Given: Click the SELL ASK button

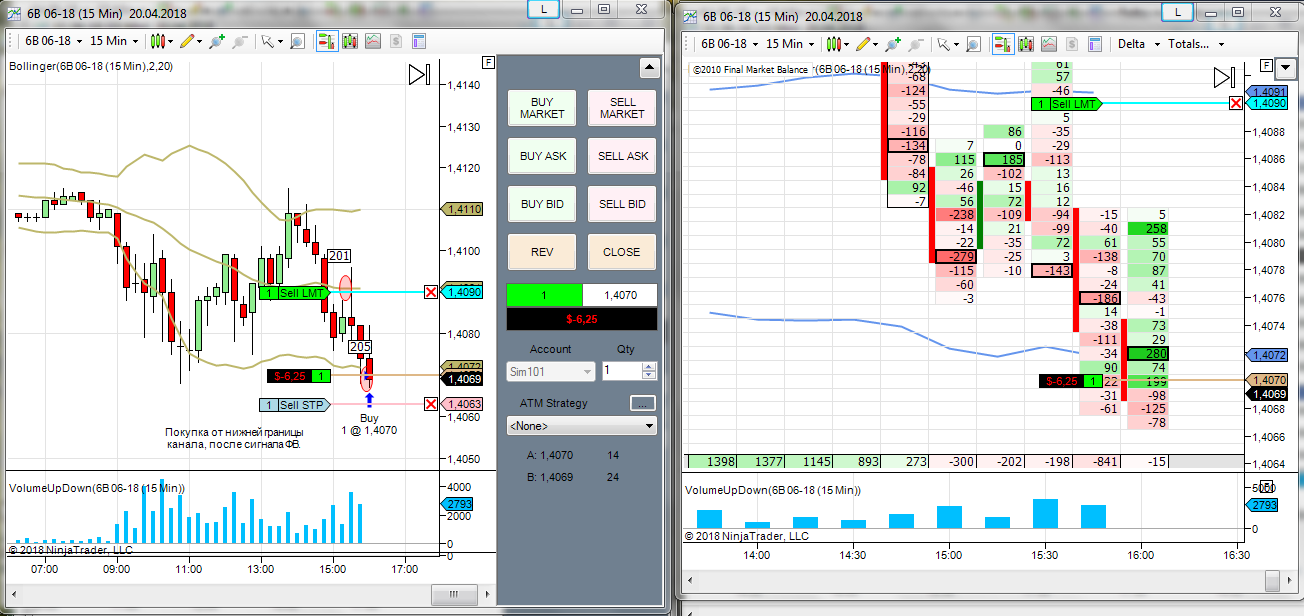Looking at the screenshot, I should pyautogui.click(x=622, y=156).
